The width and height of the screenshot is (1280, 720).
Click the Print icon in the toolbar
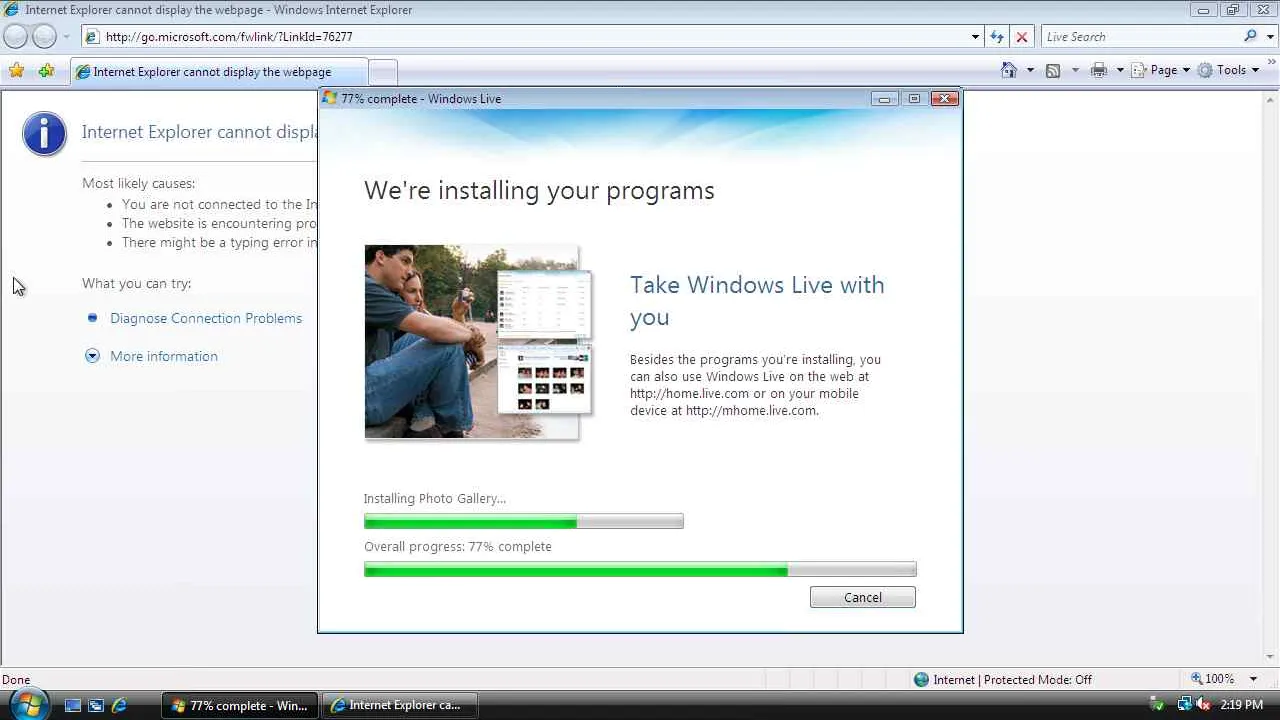click(x=1099, y=70)
